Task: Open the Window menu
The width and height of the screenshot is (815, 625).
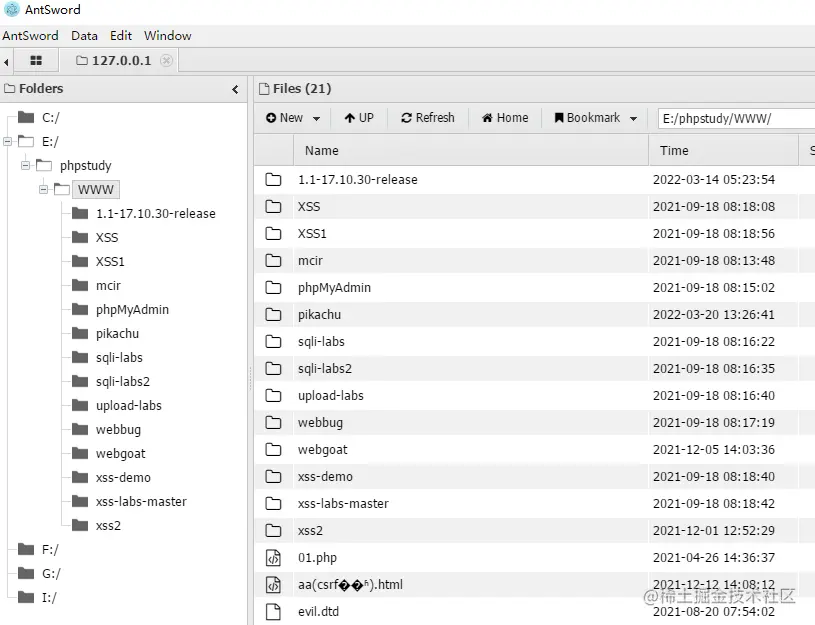Action: point(167,36)
